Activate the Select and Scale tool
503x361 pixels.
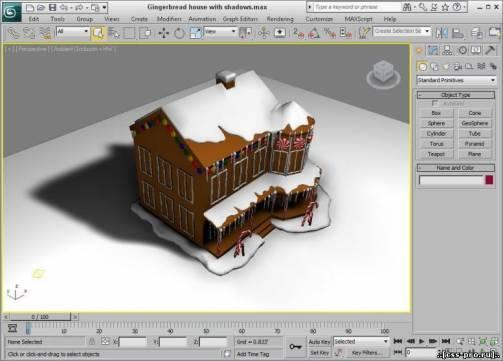coord(195,33)
